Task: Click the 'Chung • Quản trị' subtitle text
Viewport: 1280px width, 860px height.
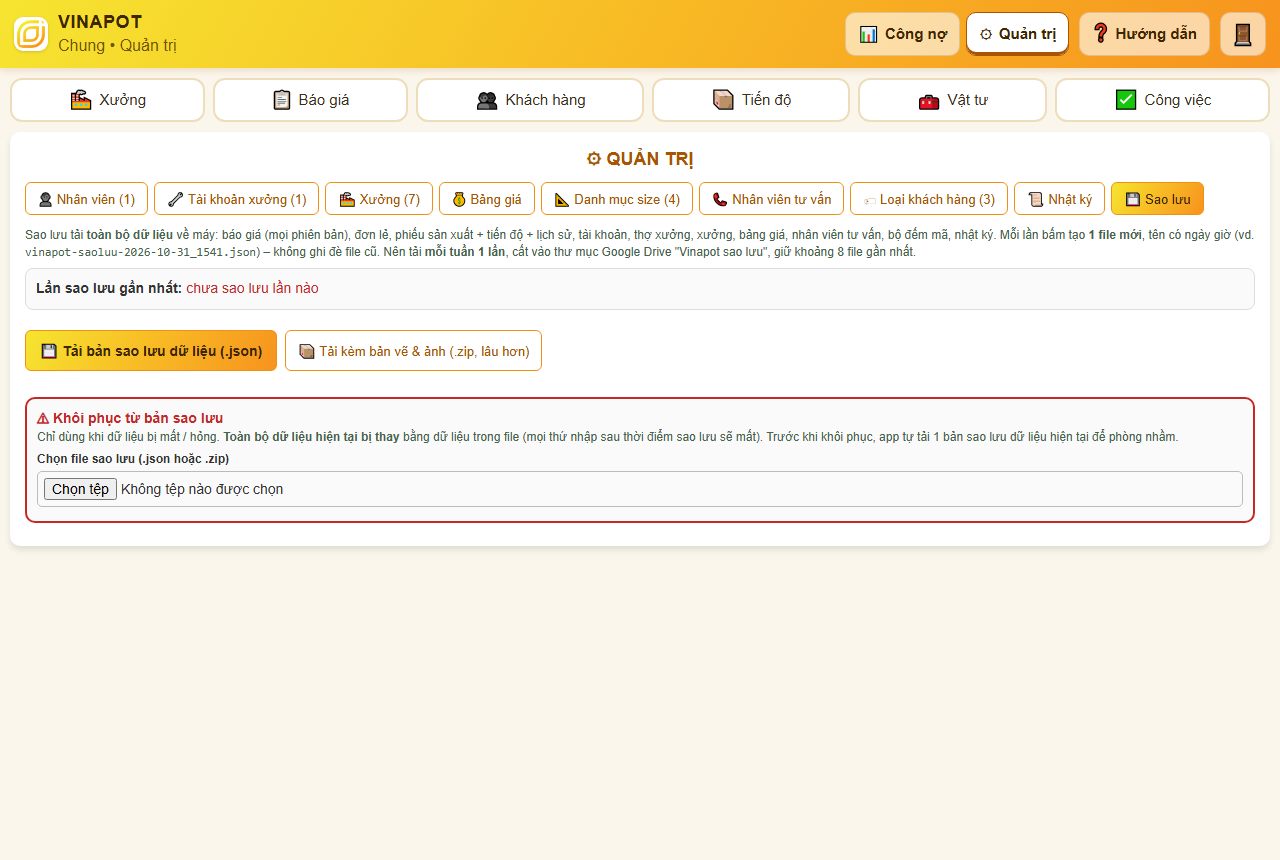Action: pos(118,45)
